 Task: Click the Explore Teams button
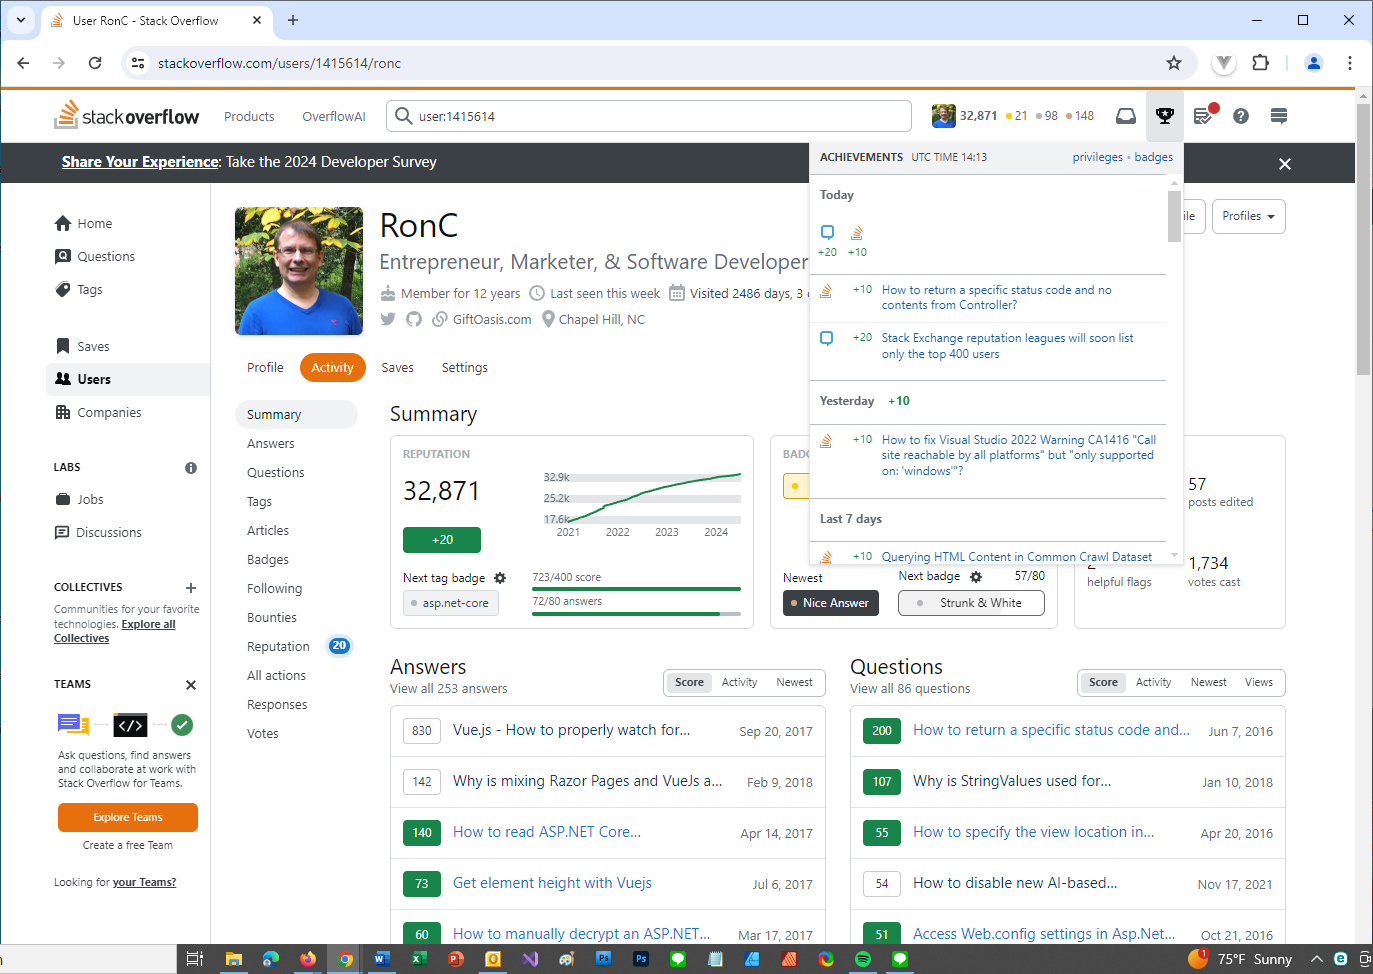tap(128, 818)
